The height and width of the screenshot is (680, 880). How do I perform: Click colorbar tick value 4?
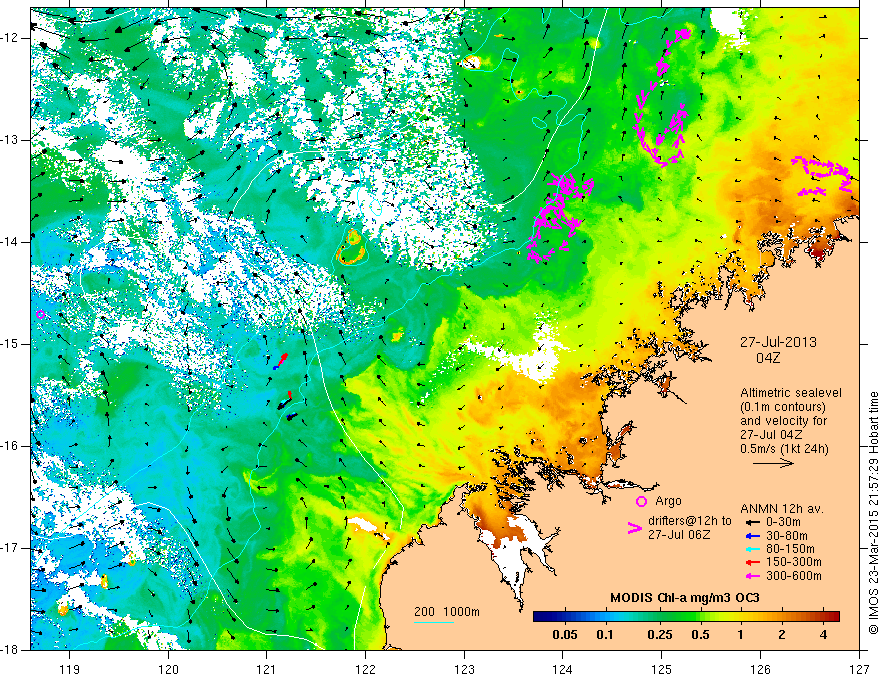pos(823,635)
